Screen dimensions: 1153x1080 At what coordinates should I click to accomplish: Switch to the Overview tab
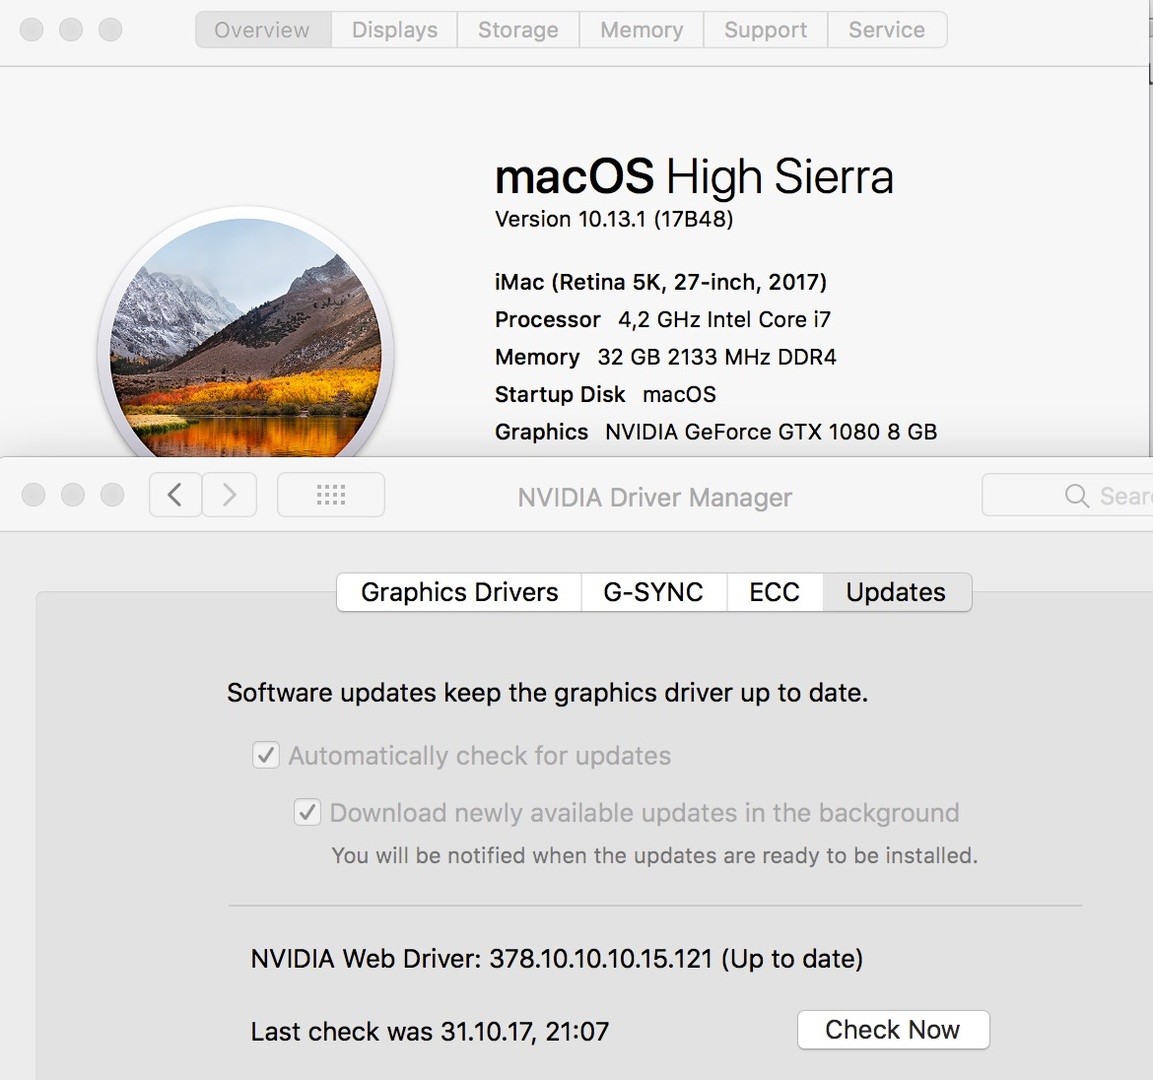(x=263, y=30)
